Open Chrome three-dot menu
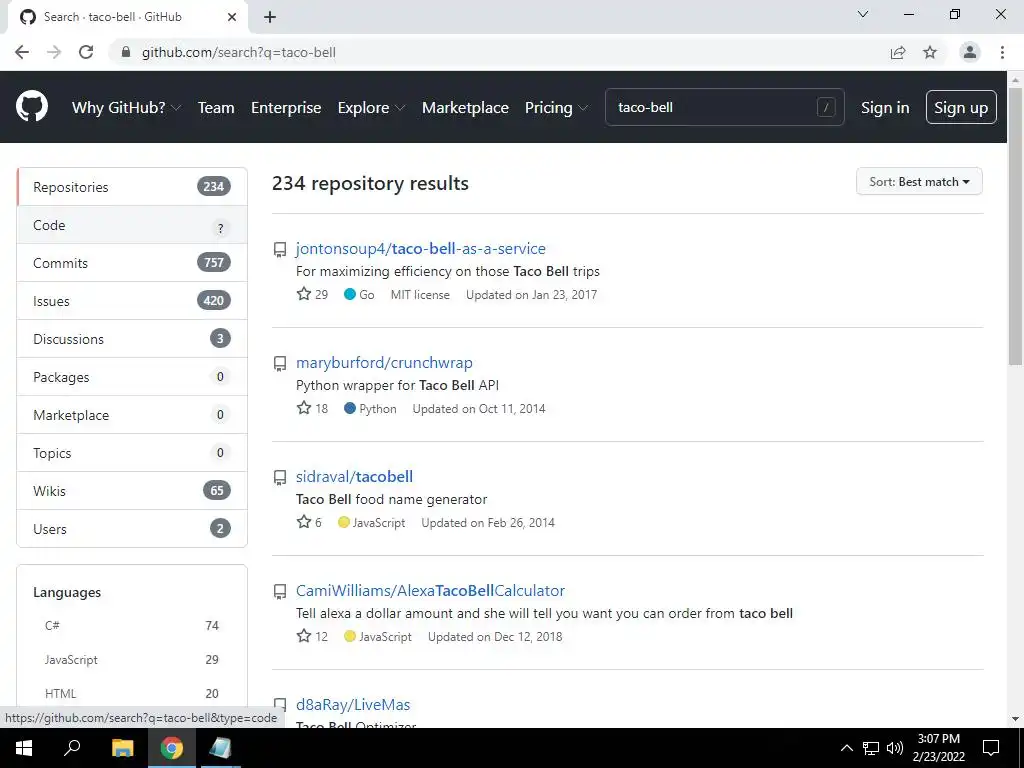This screenshot has height=768, width=1024. [x=1002, y=52]
